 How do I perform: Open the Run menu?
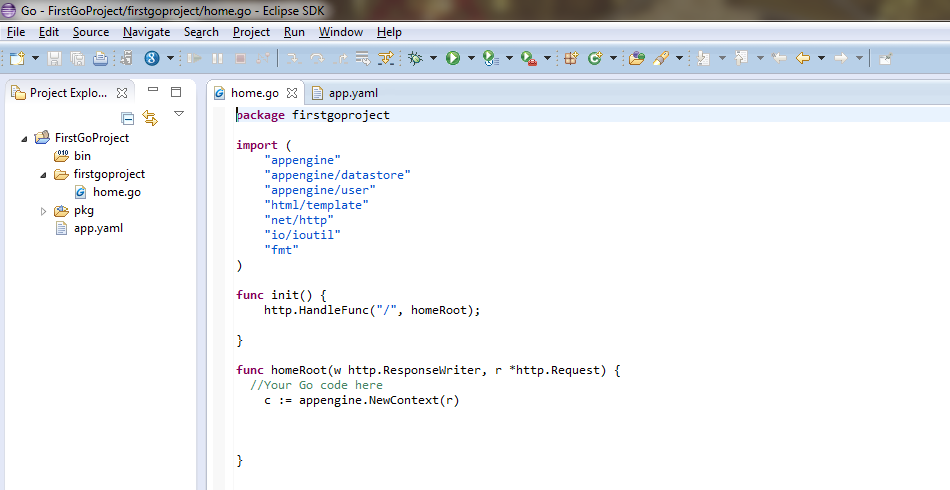(294, 32)
